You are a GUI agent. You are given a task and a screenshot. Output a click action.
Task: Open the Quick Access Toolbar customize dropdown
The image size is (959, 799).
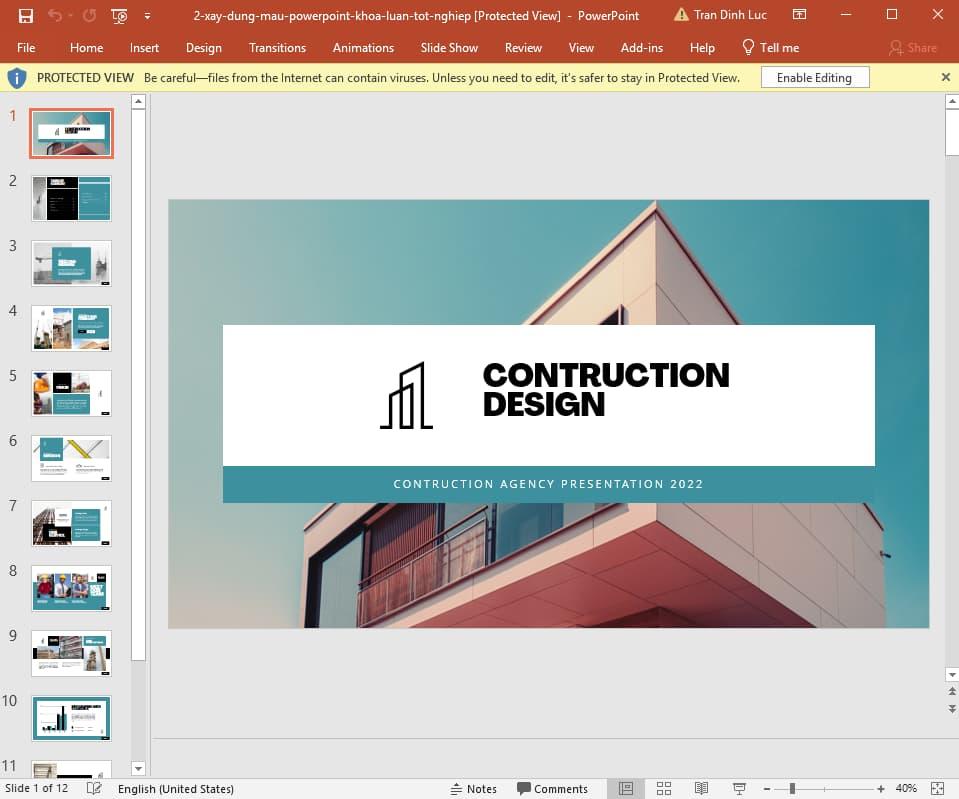click(145, 17)
